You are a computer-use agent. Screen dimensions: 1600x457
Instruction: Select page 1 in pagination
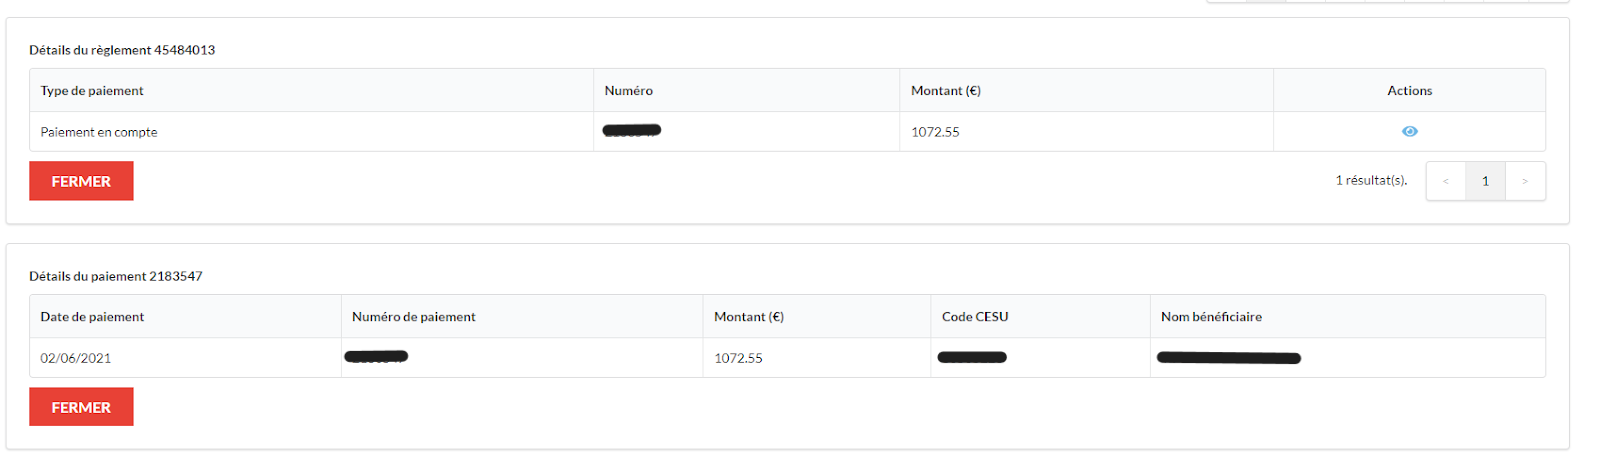point(1485,181)
